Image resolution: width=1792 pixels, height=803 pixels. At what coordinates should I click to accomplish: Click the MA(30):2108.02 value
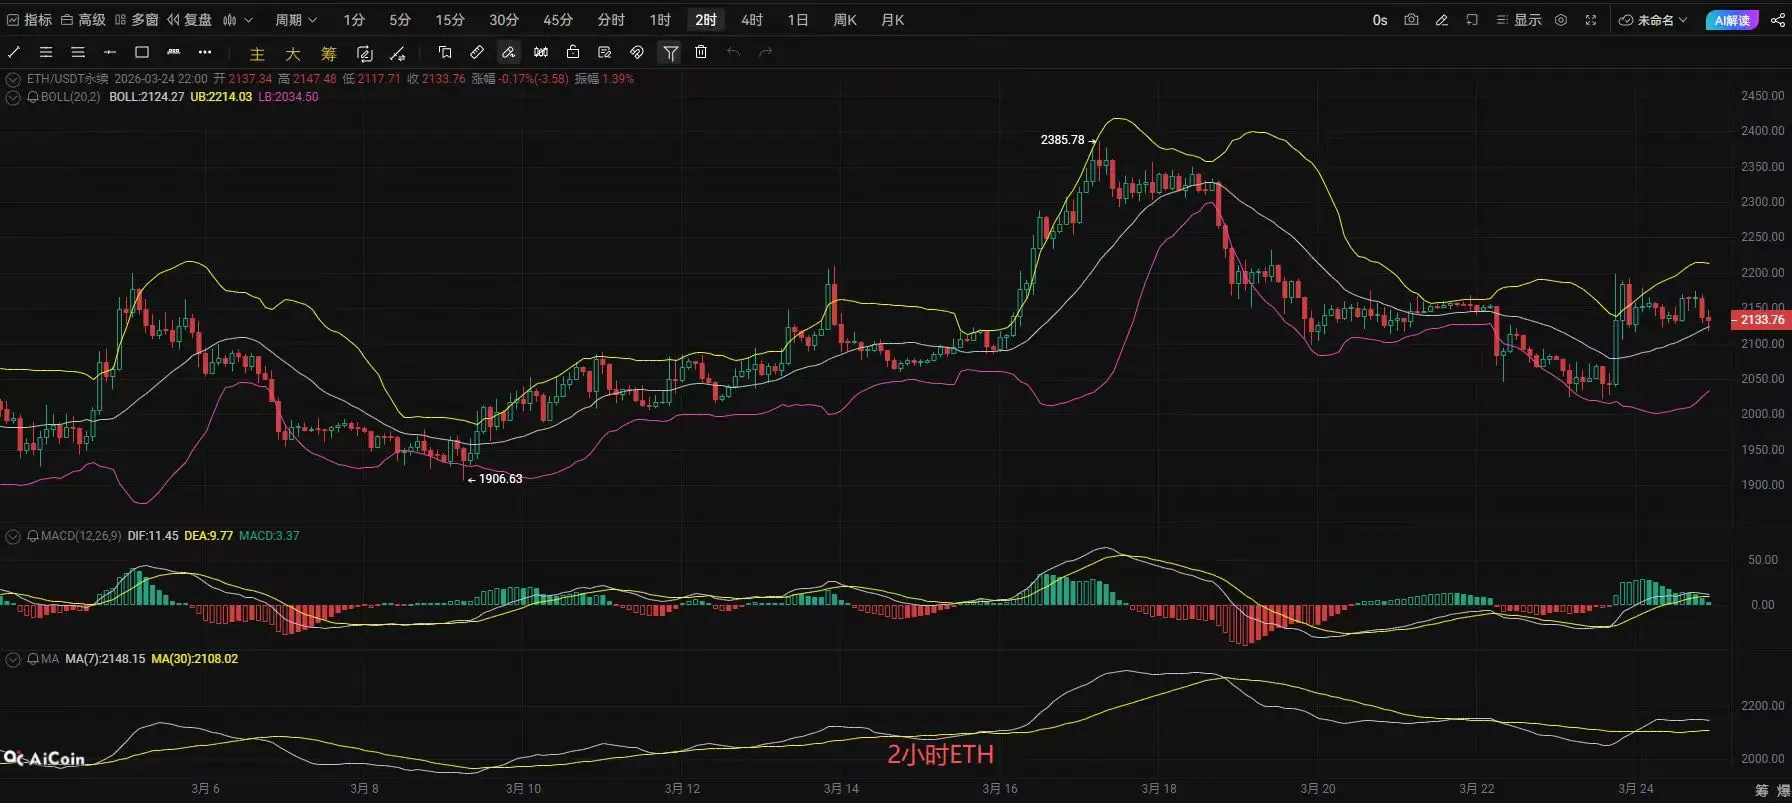click(195, 659)
